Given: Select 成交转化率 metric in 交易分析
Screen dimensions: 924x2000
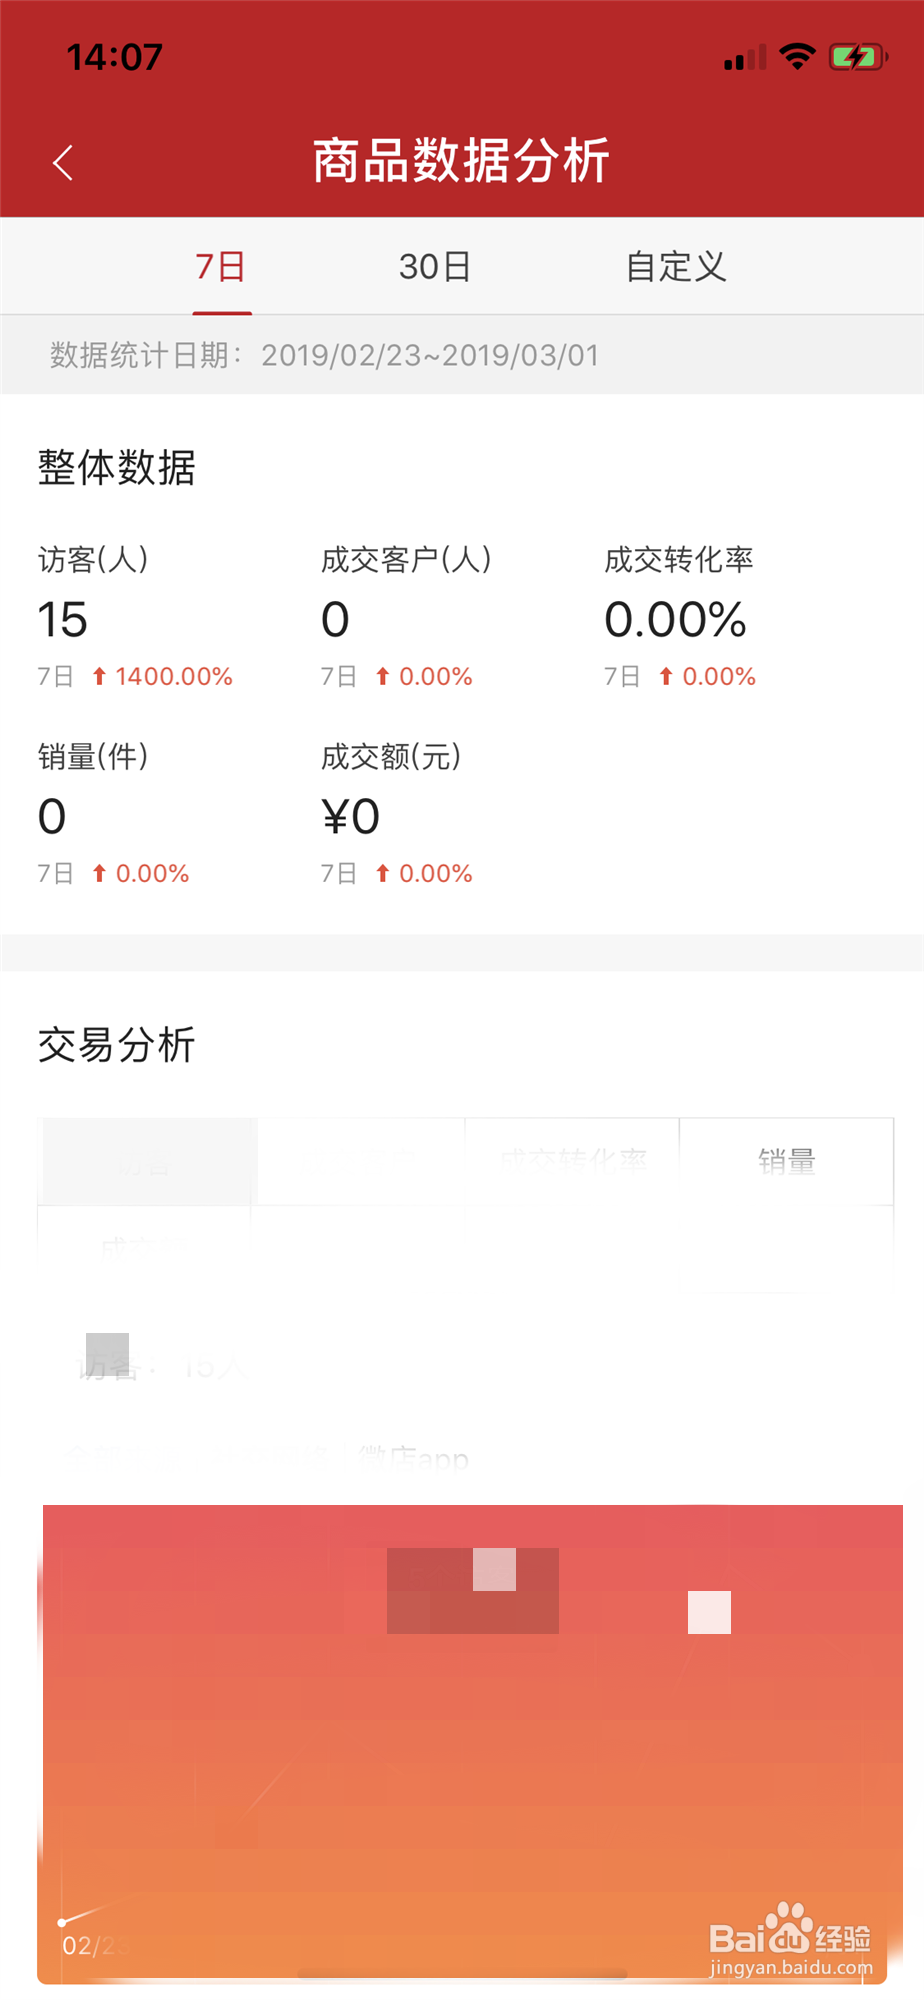Looking at the screenshot, I should (x=573, y=1161).
